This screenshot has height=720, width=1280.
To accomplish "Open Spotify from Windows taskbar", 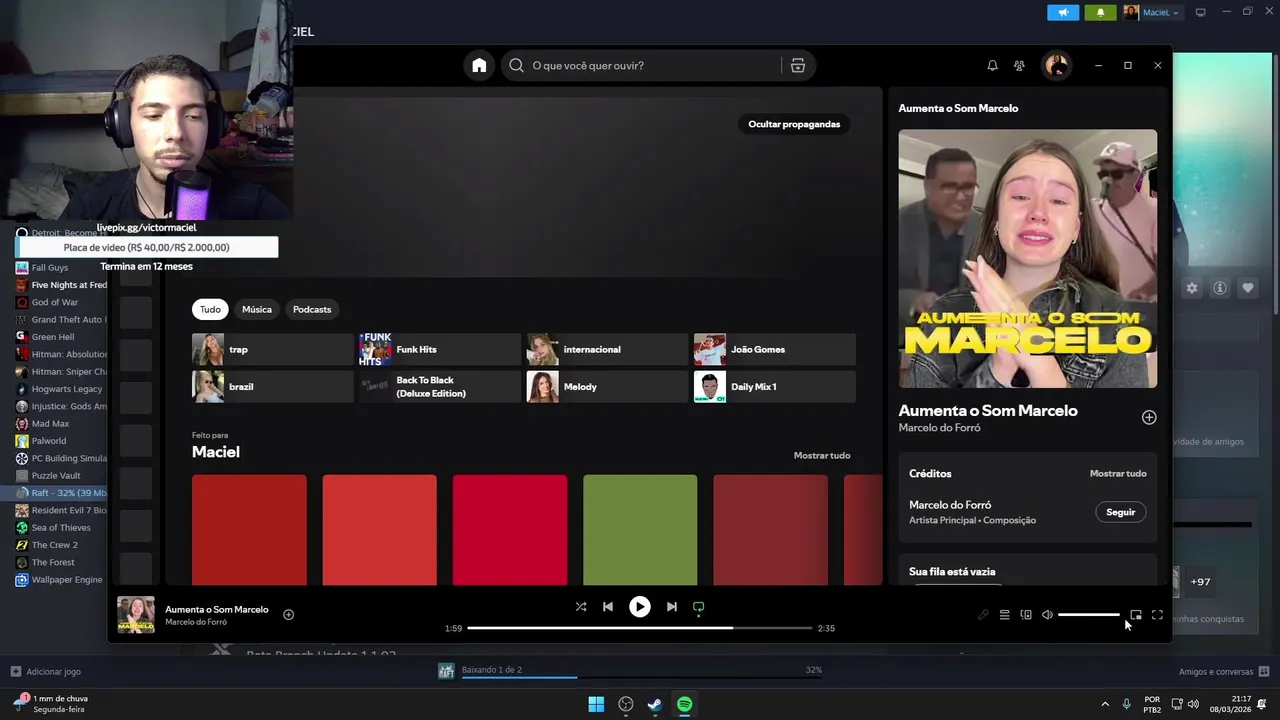I will click(x=684, y=704).
